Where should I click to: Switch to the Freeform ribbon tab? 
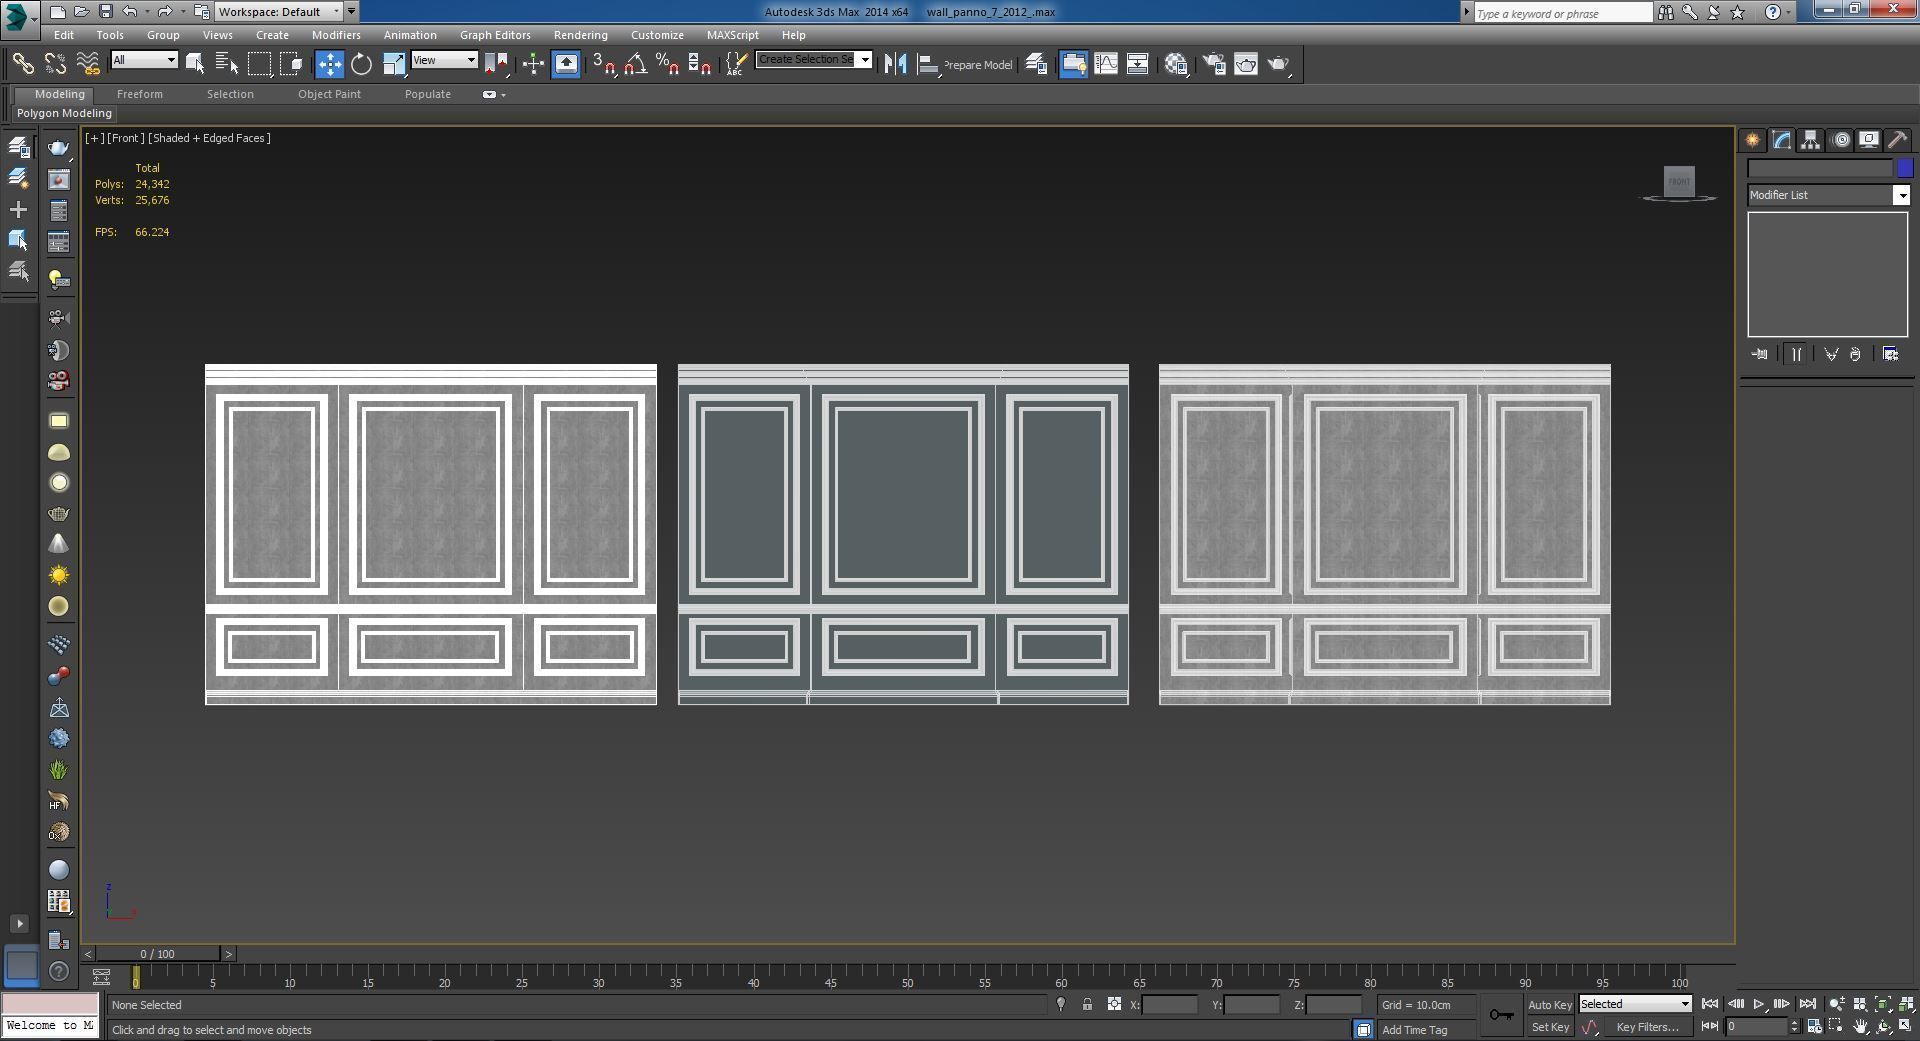point(139,94)
